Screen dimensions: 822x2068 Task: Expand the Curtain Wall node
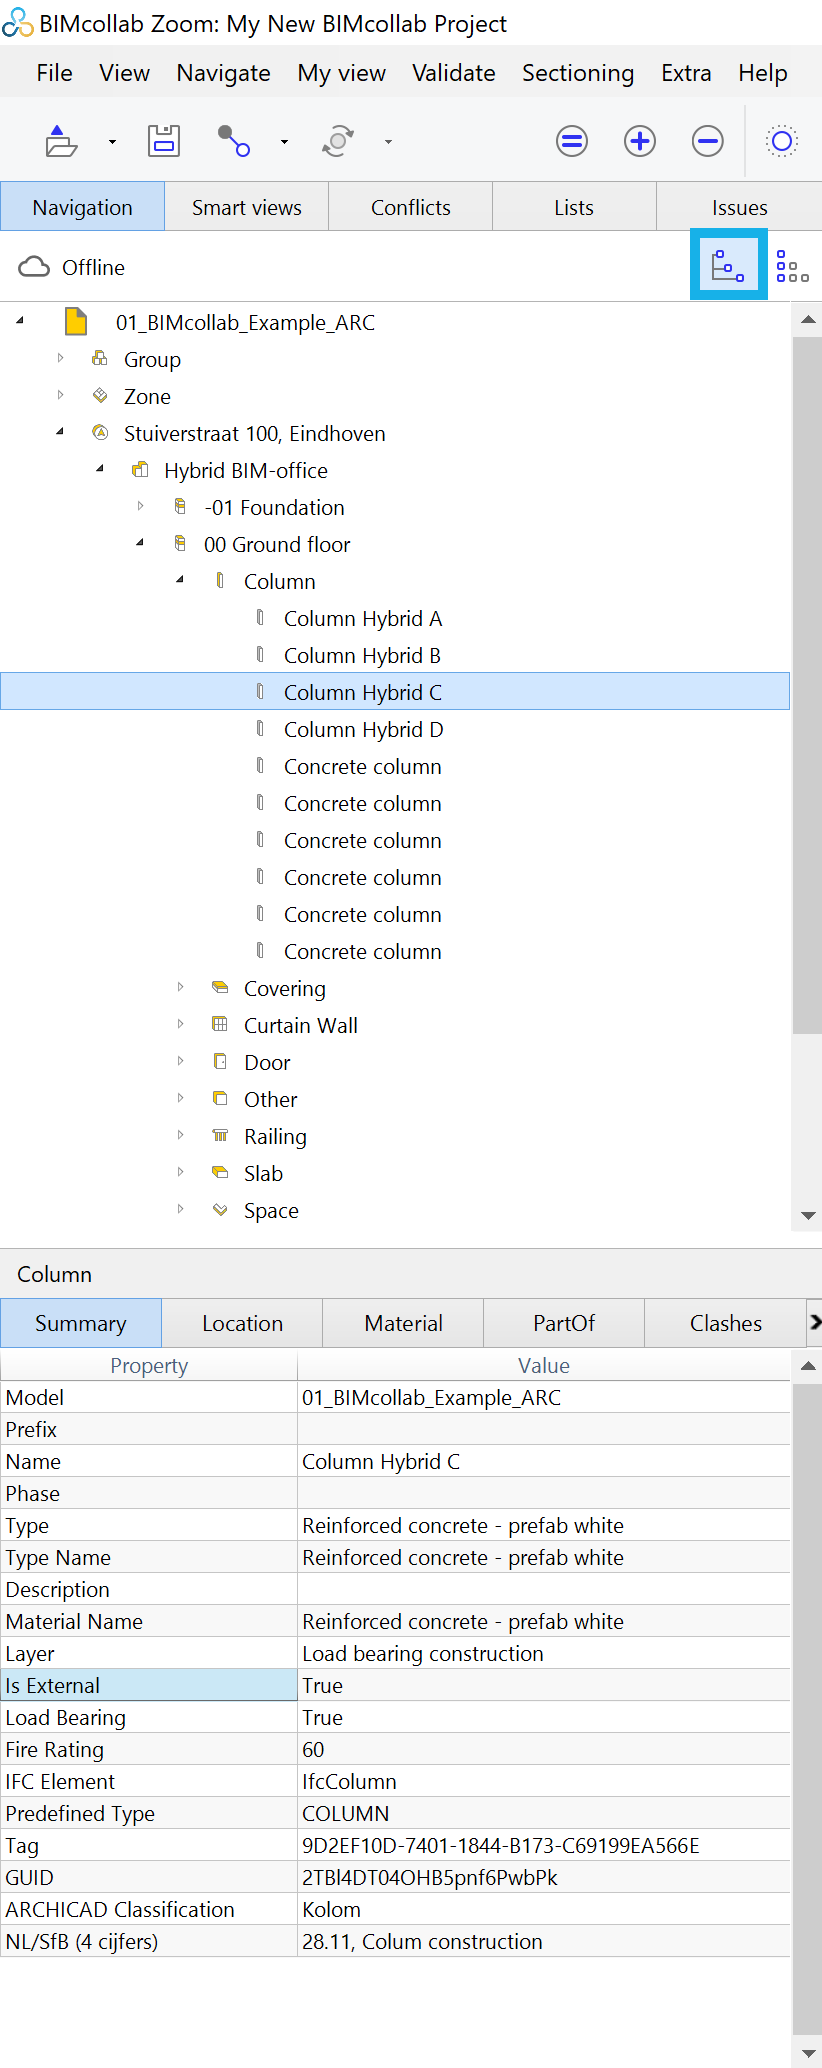click(180, 1024)
